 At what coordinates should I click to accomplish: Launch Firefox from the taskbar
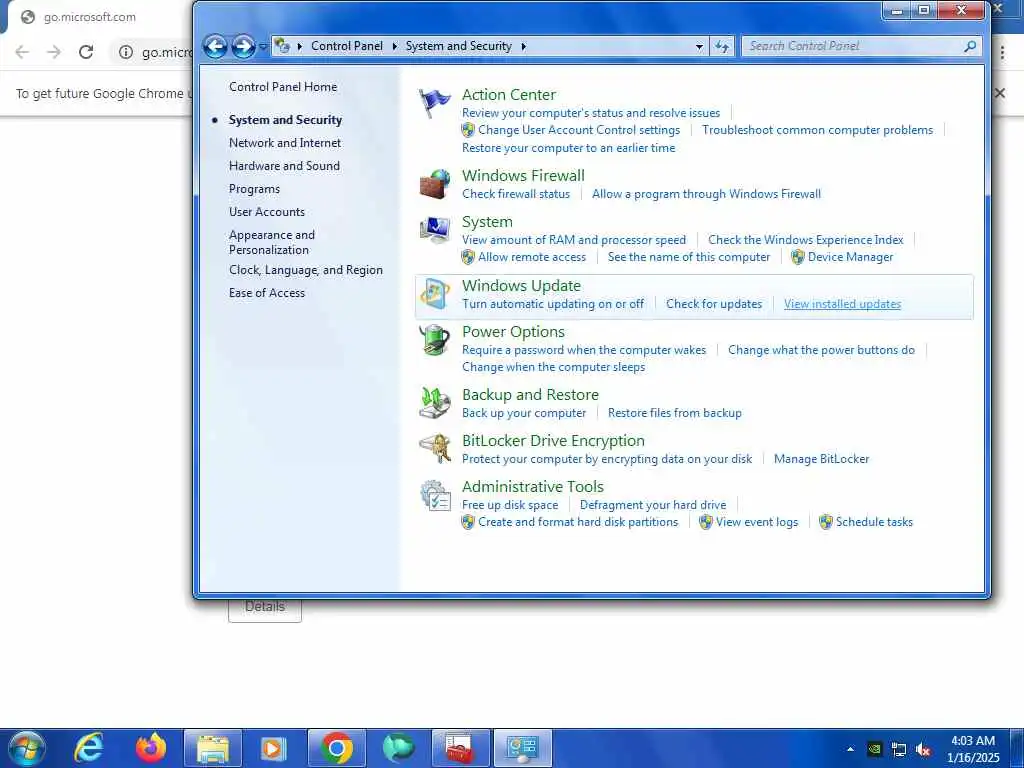pos(150,748)
